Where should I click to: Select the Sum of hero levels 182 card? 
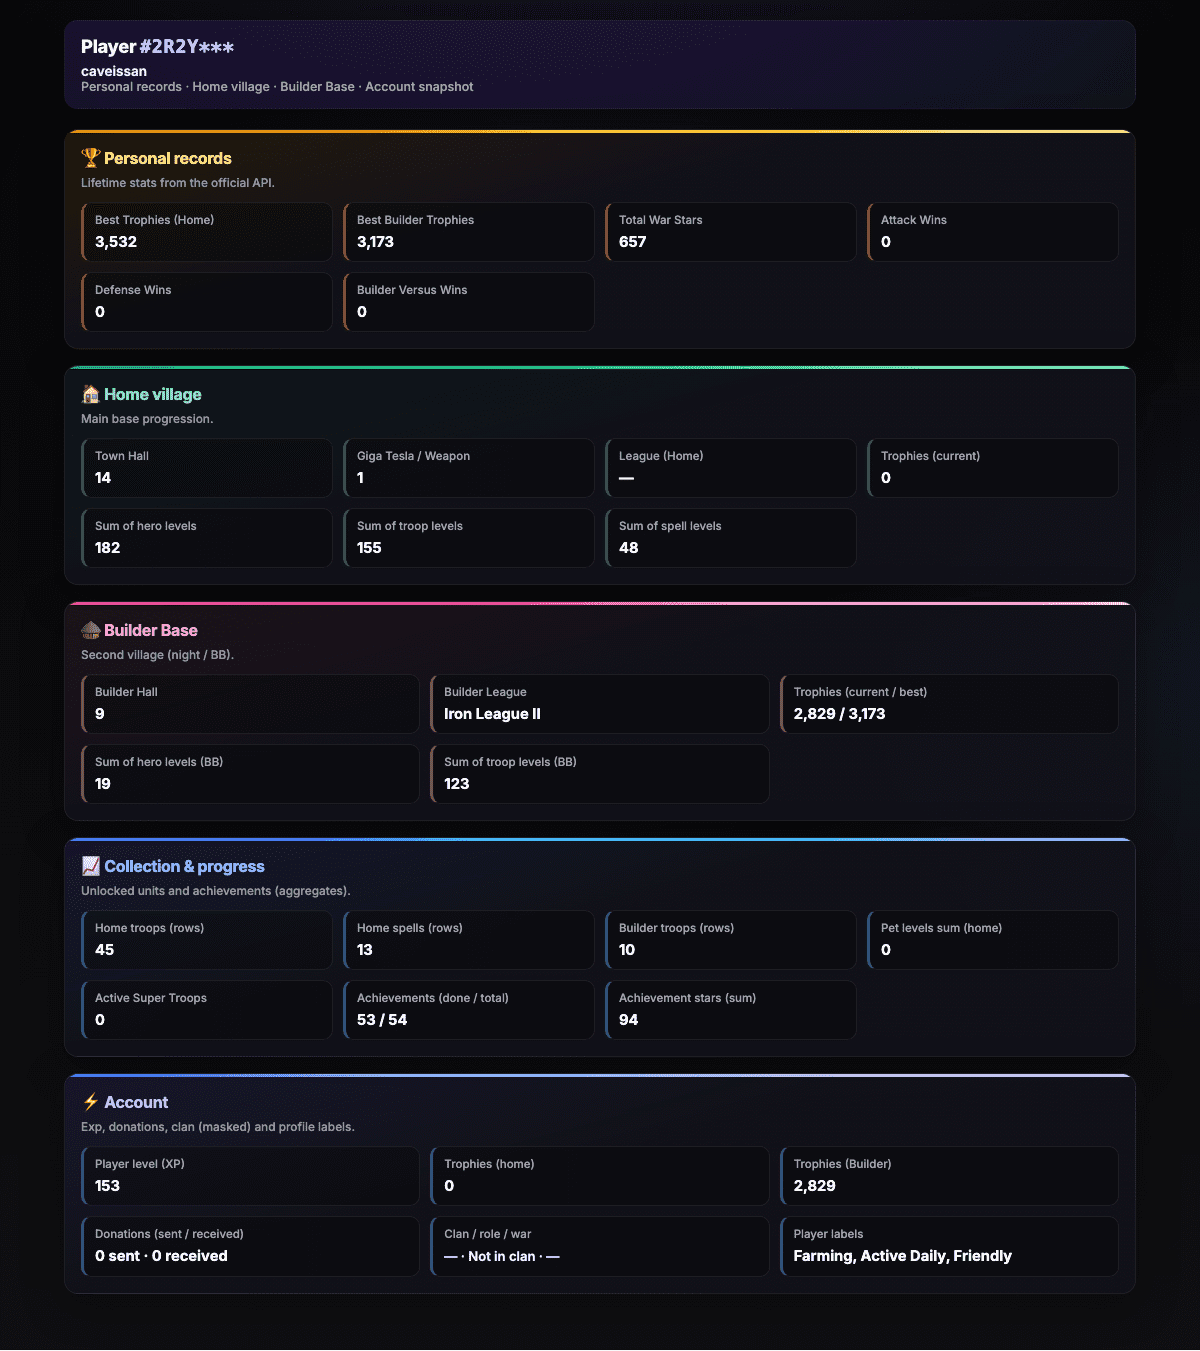point(207,538)
